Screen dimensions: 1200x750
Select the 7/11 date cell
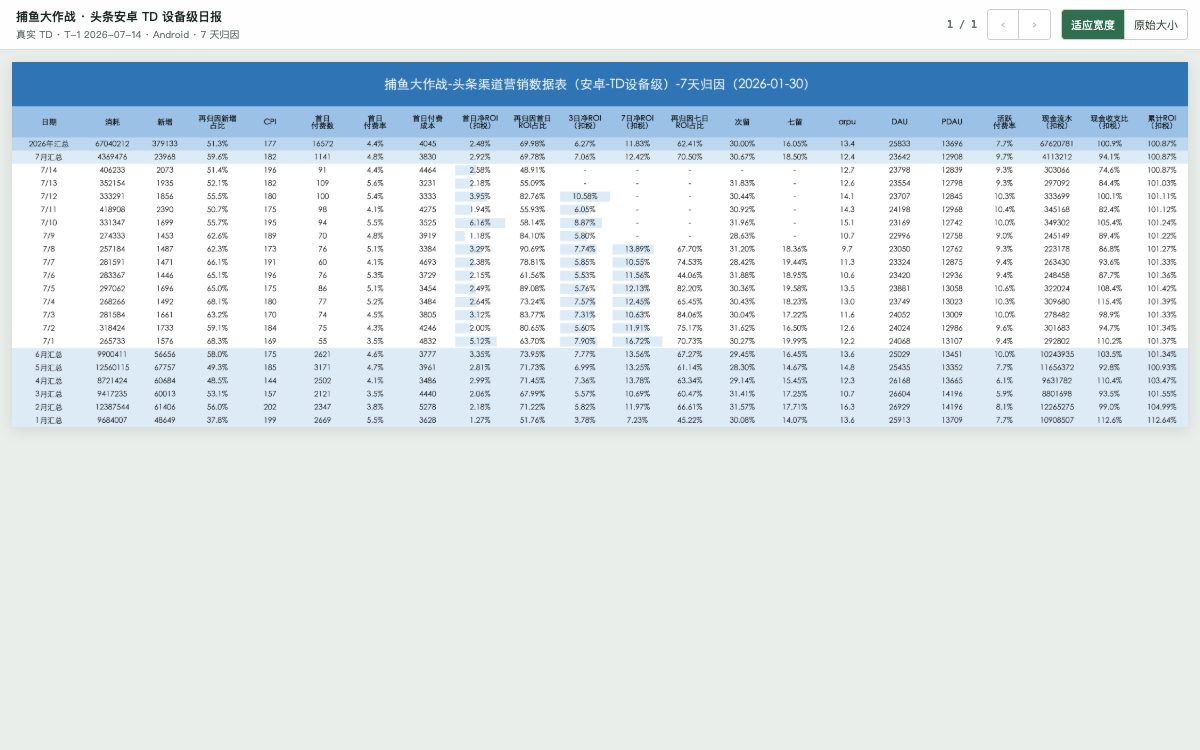tap(49, 209)
